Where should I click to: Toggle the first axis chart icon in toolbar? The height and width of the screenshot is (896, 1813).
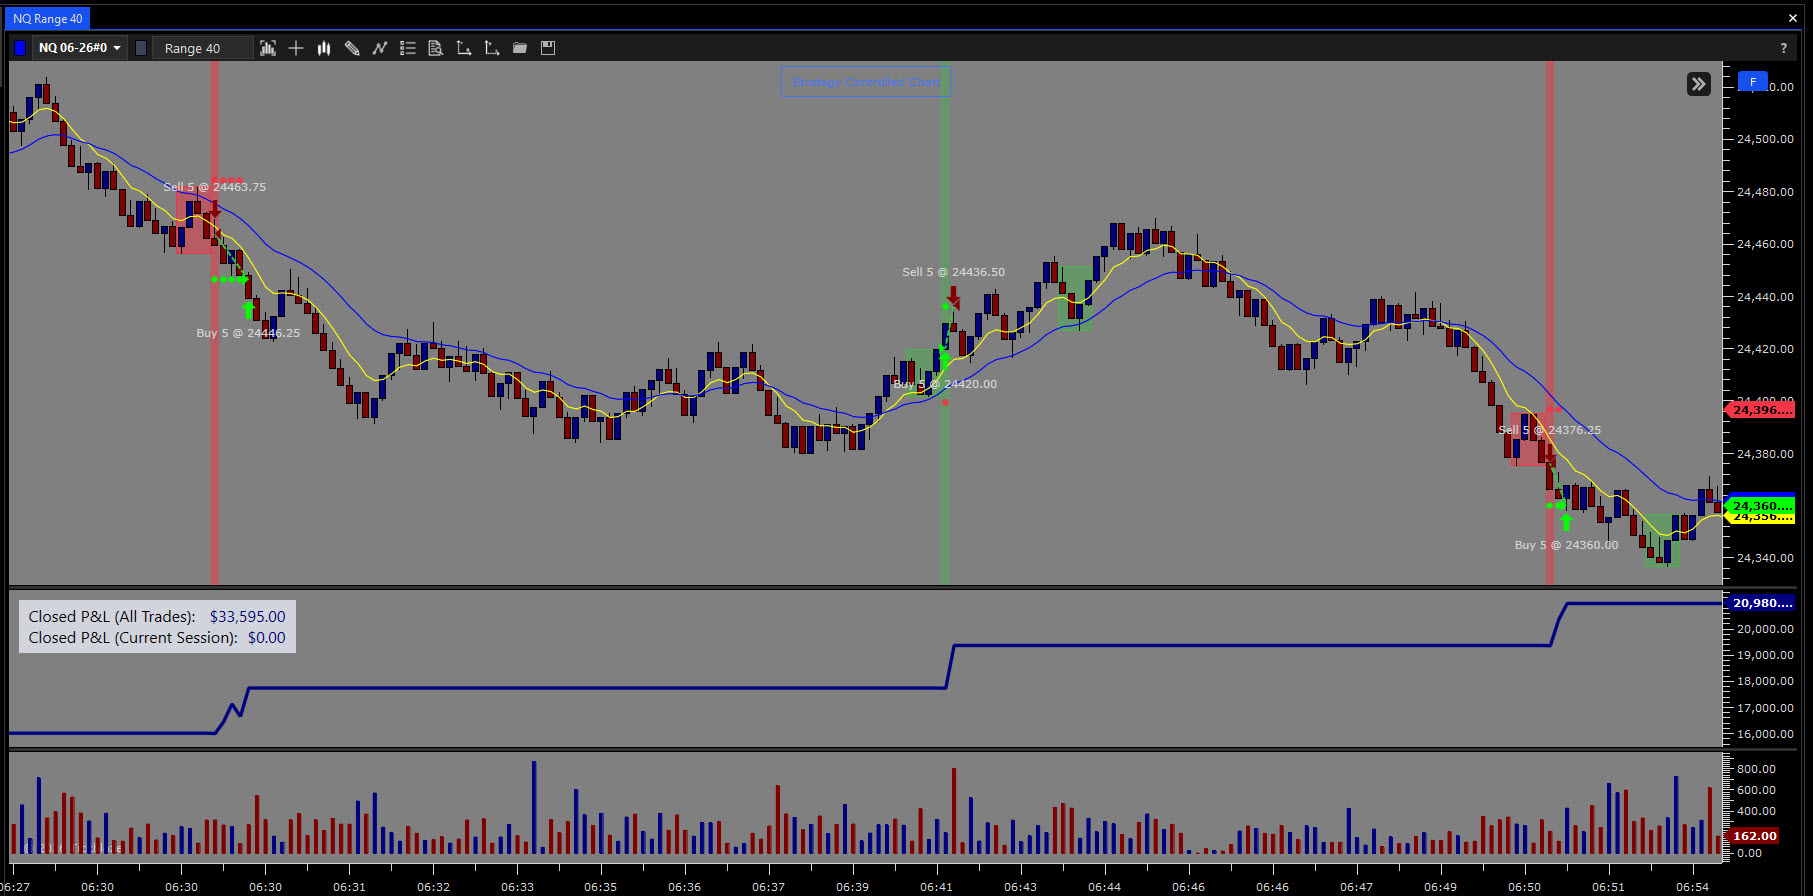(464, 48)
